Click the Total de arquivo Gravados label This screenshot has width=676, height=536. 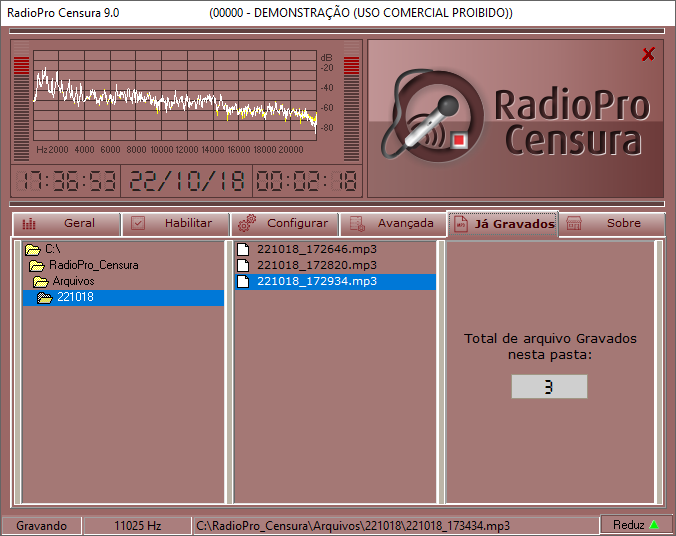click(x=550, y=347)
